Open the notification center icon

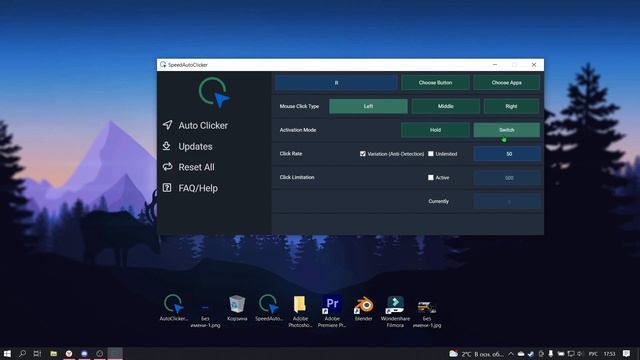627,353
